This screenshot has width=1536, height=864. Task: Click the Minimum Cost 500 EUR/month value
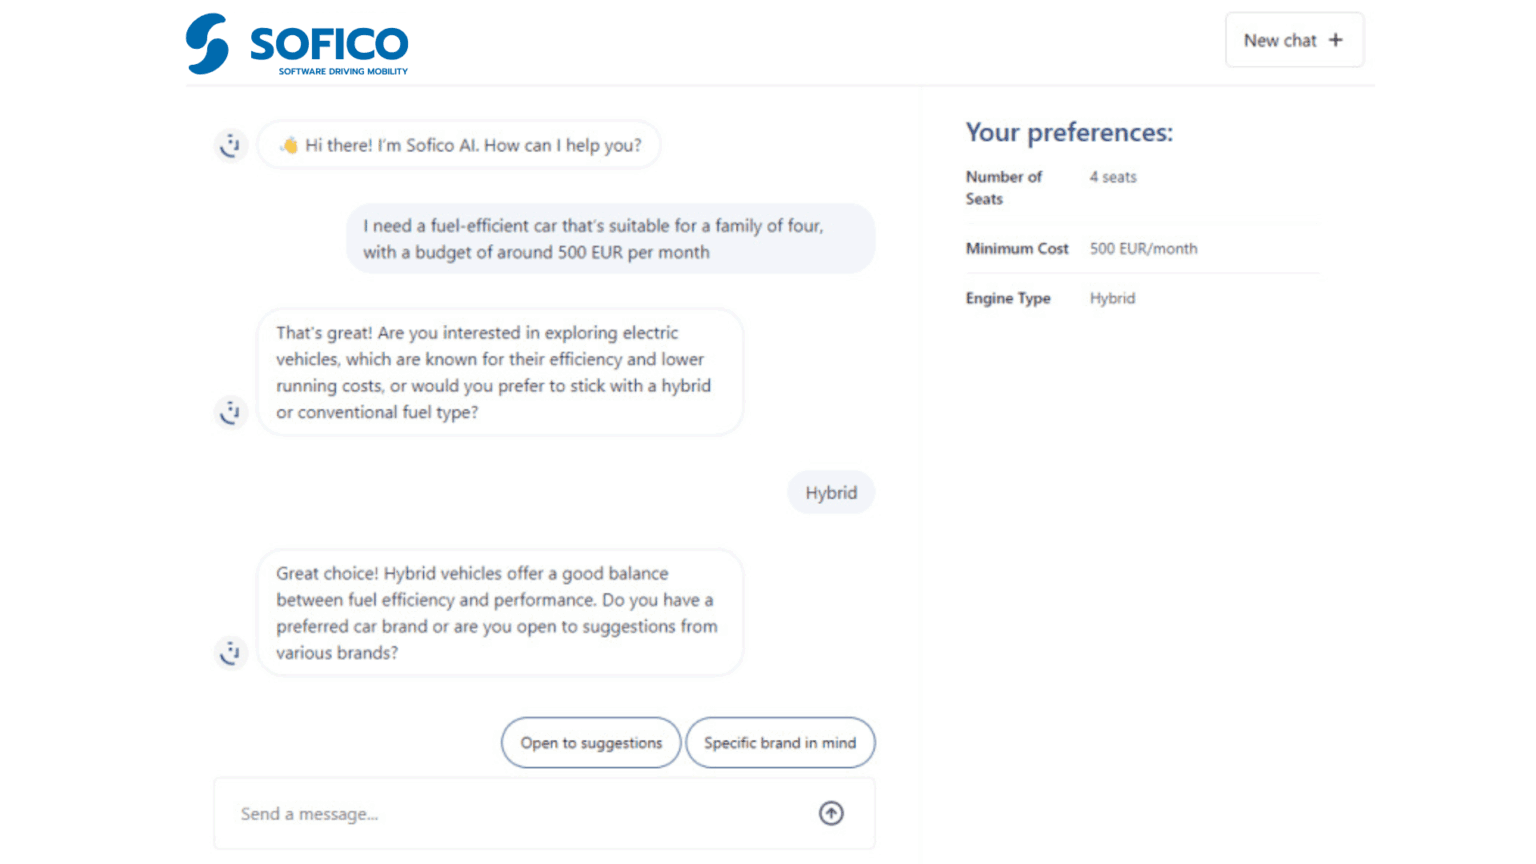[x=1143, y=249]
